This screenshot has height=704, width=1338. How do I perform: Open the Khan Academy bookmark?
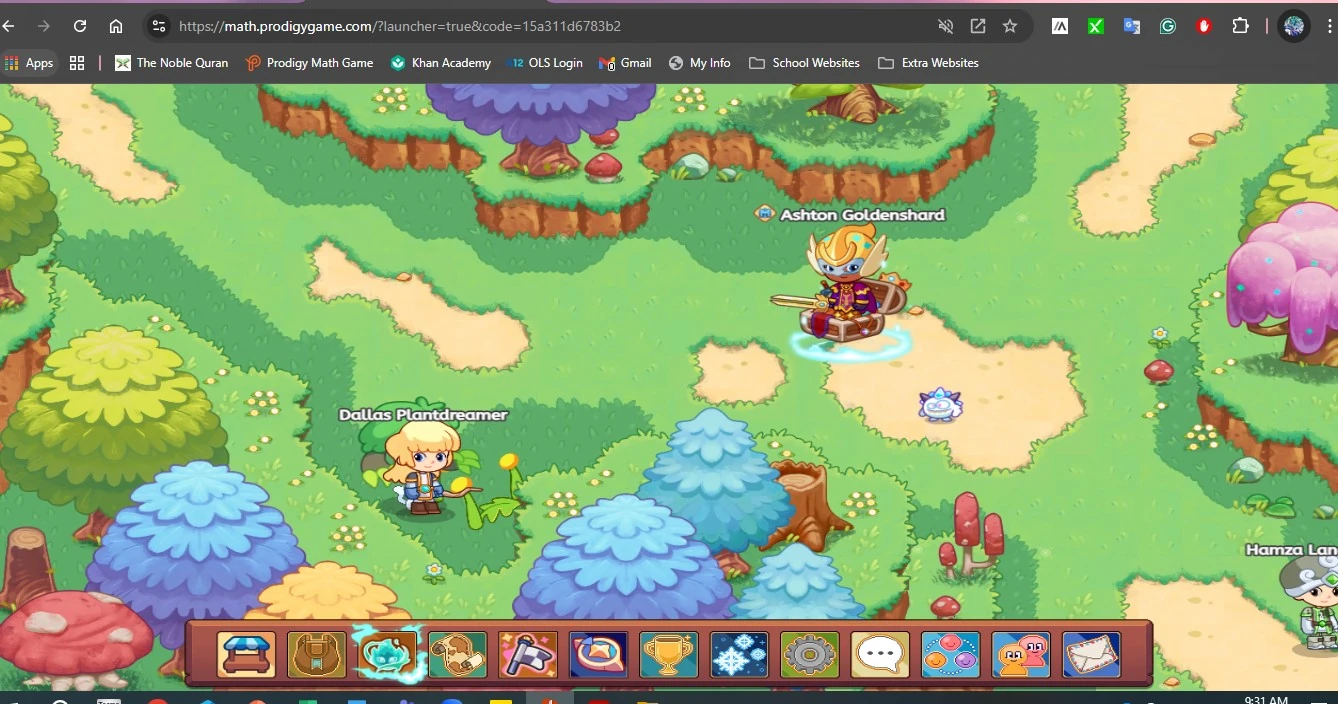[441, 62]
